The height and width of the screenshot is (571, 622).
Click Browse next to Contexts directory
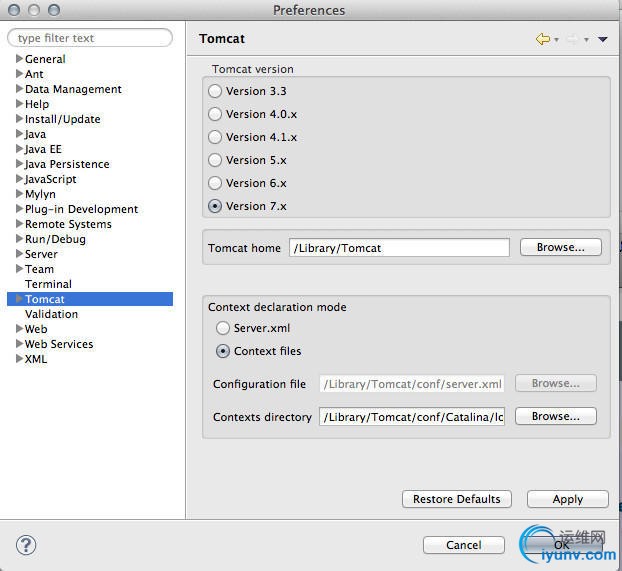point(555,416)
